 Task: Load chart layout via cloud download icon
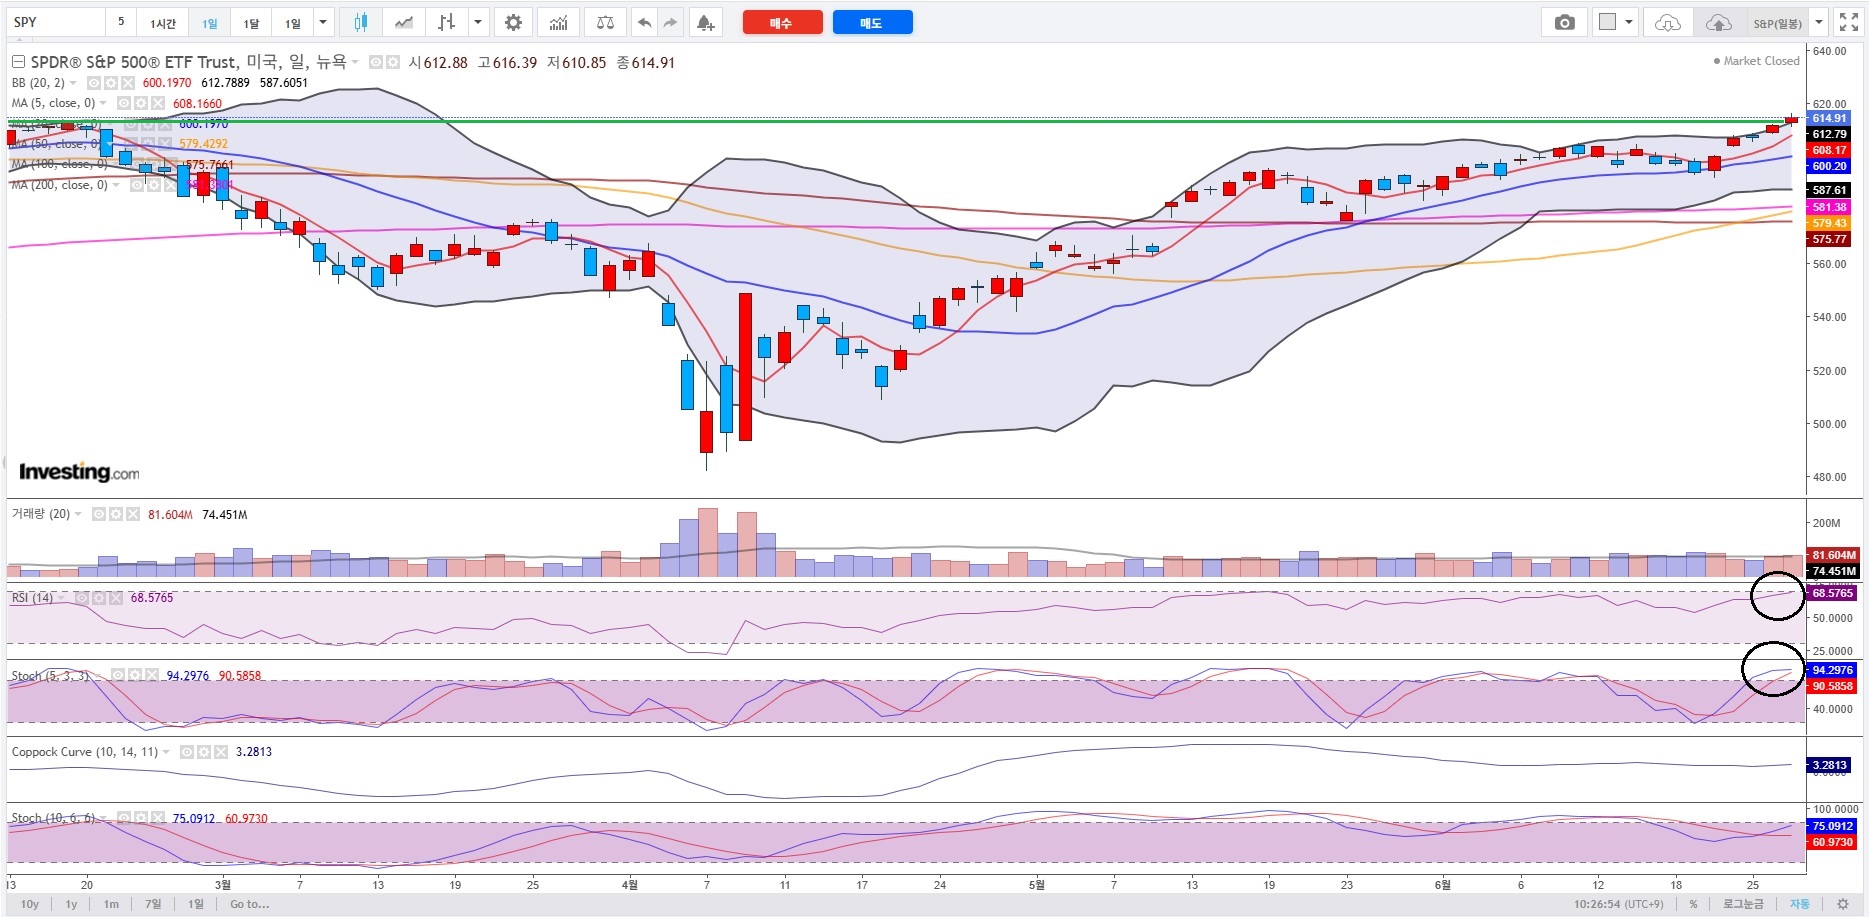pos(1668,22)
